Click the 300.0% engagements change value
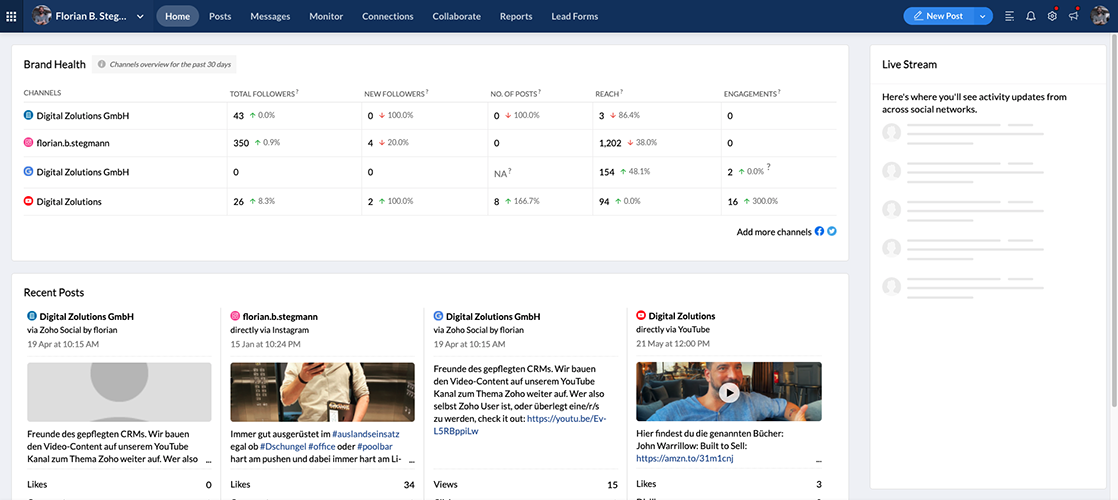The width and height of the screenshot is (1118, 500). pos(764,201)
